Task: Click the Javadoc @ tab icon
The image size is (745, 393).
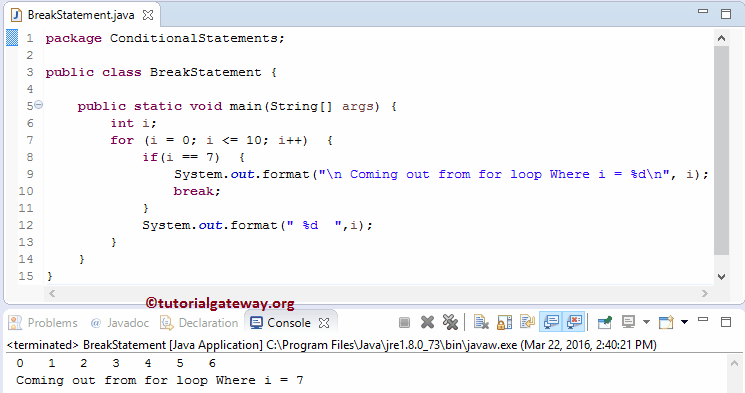Action: pos(96,323)
